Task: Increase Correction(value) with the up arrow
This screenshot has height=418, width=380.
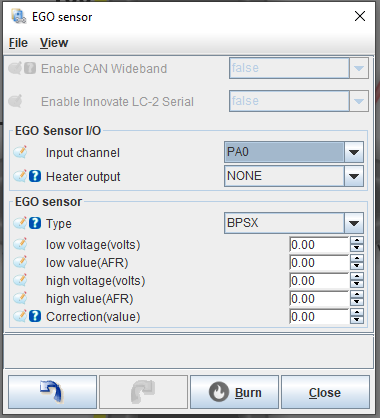Action: (x=357, y=313)
